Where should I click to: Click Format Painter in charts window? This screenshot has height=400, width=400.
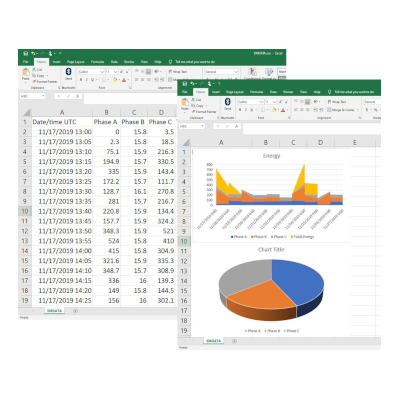click(x=204, y=111)
